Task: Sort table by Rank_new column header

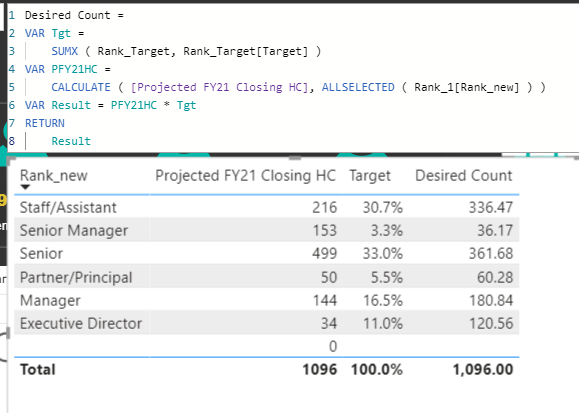Action: (x=54, y=176)
